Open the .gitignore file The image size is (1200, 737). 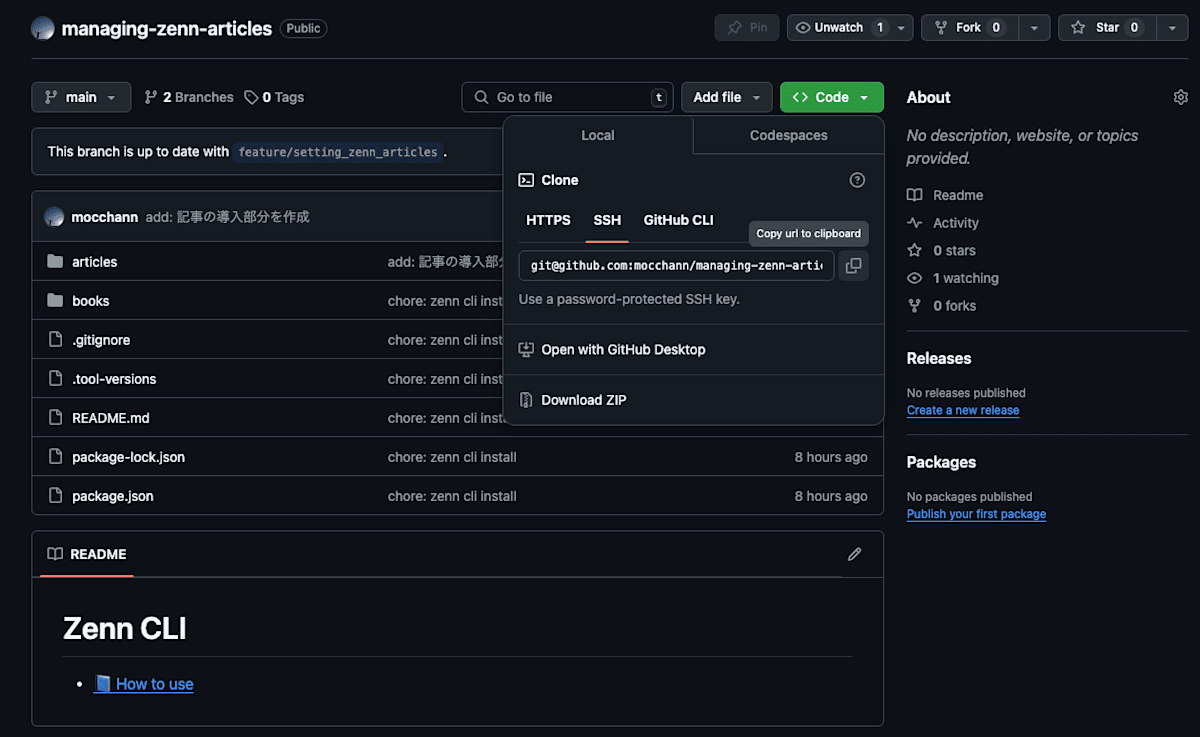101,340
